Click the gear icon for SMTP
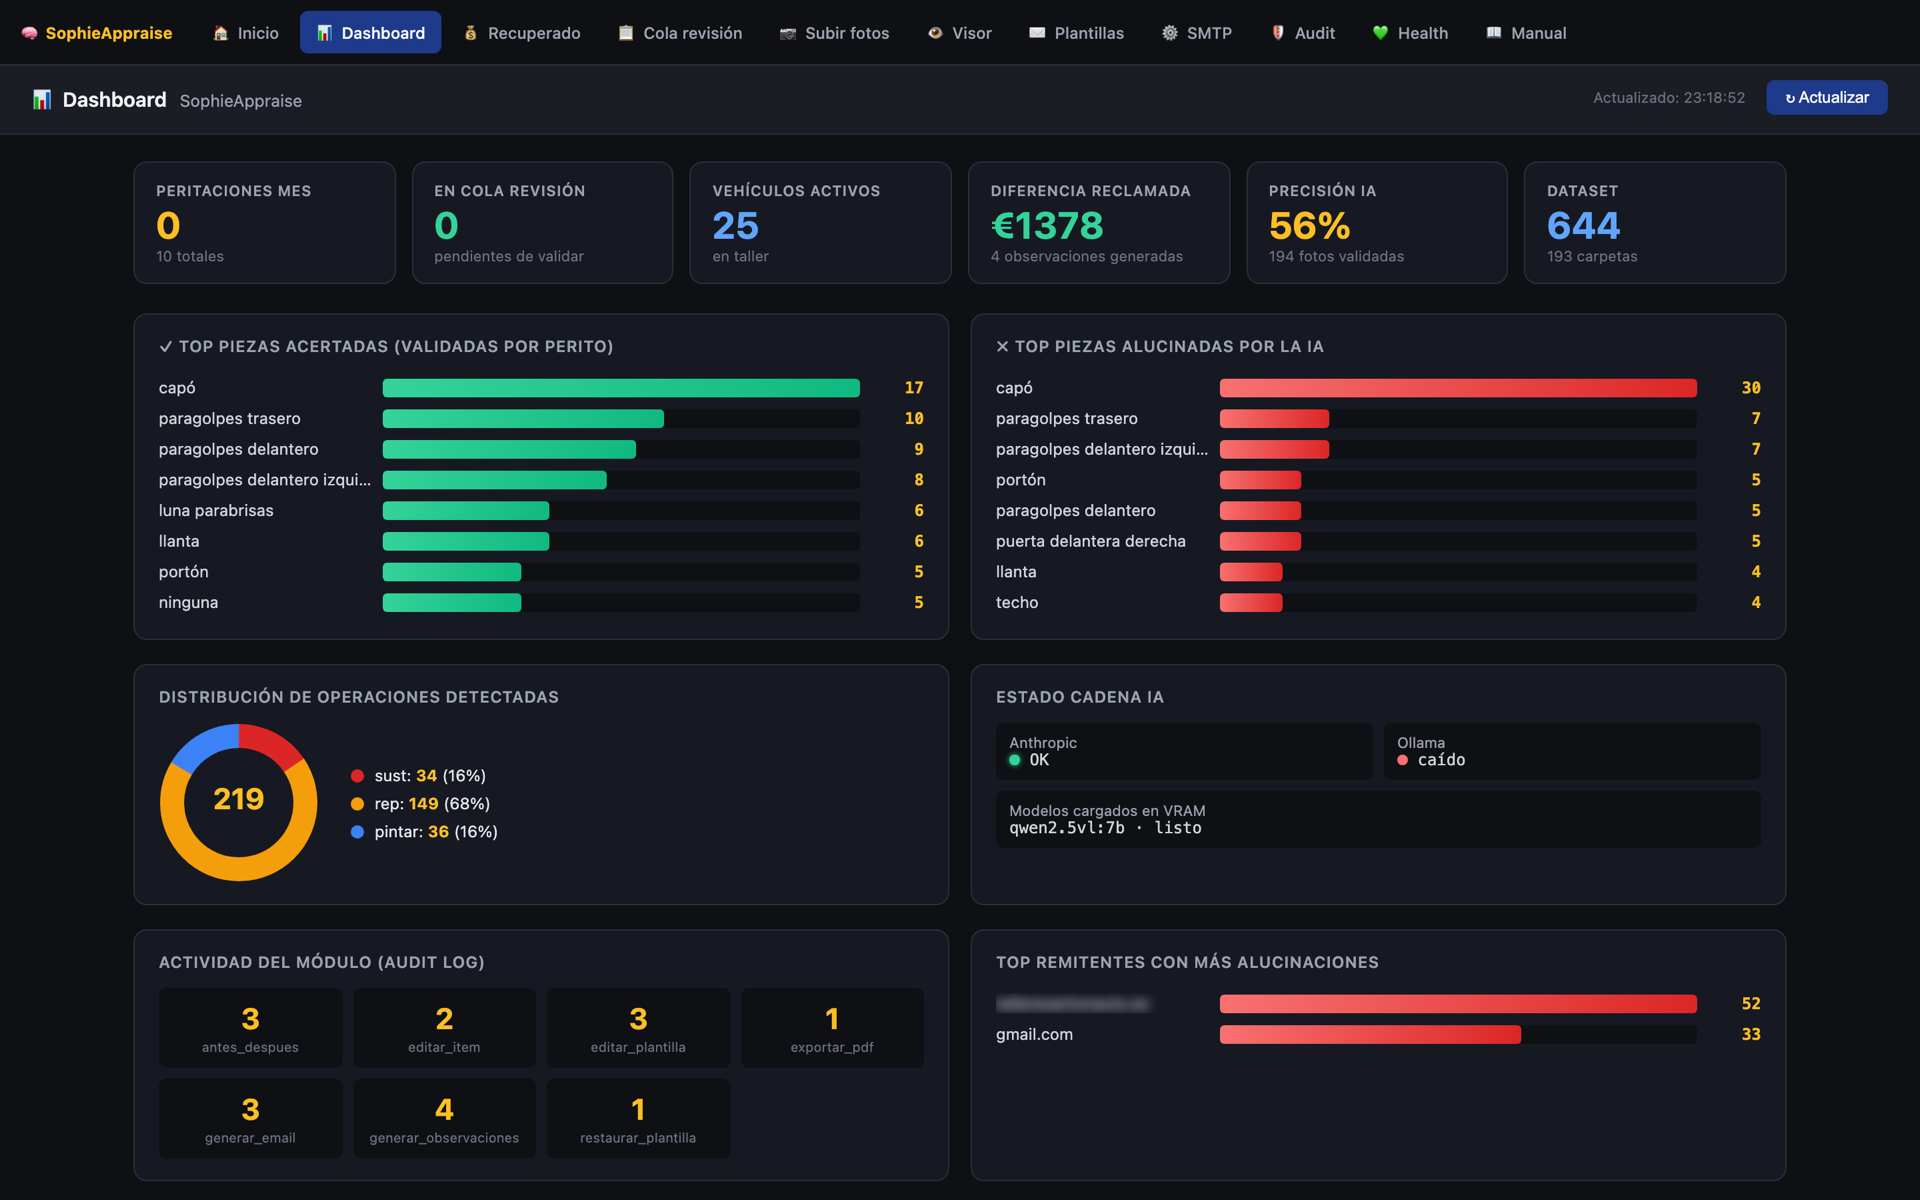 point(1169,33)
